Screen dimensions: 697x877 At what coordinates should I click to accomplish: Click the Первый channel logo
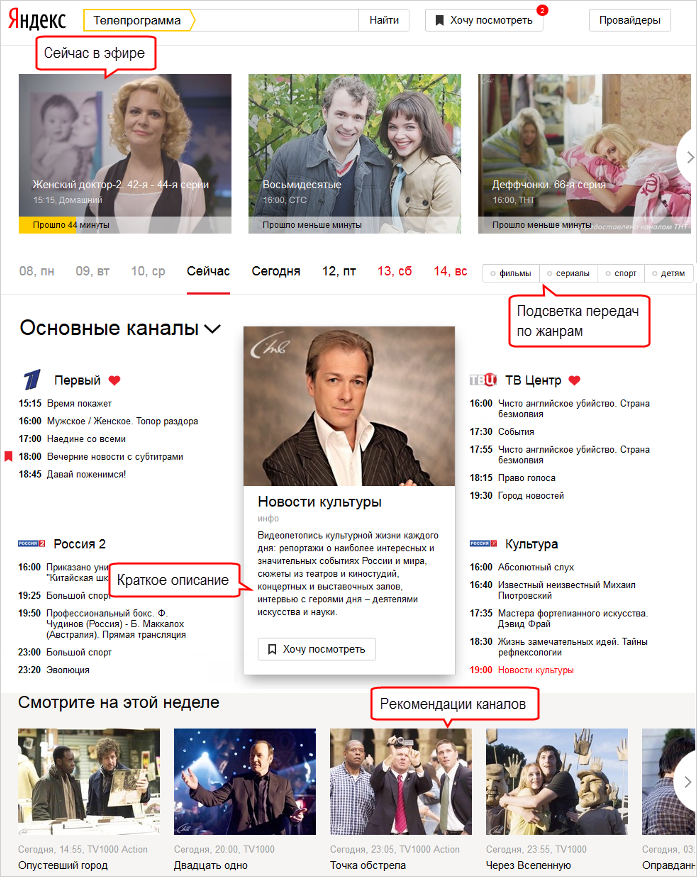tap(32, 380)
